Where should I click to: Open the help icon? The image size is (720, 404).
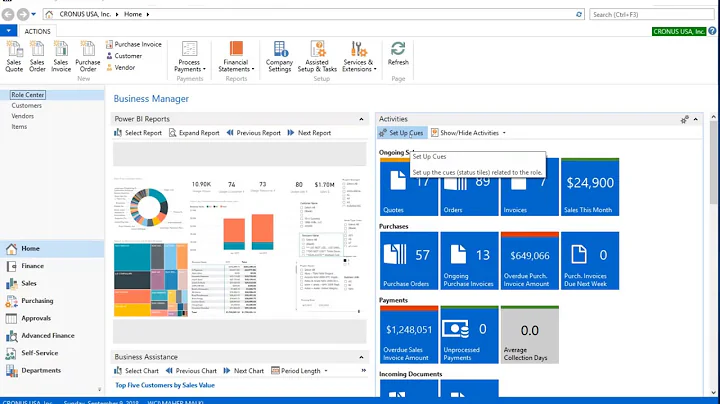point(712,31)
